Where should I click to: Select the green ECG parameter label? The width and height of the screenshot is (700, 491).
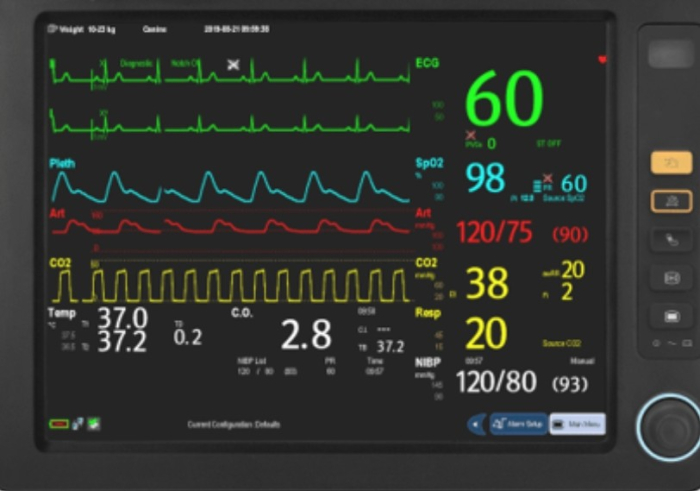click(427, 63)
